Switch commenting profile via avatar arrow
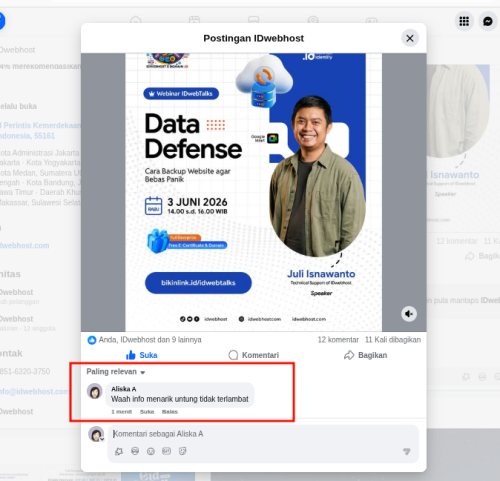The height and width of the screenshot is (481, 500). (102, 439)
